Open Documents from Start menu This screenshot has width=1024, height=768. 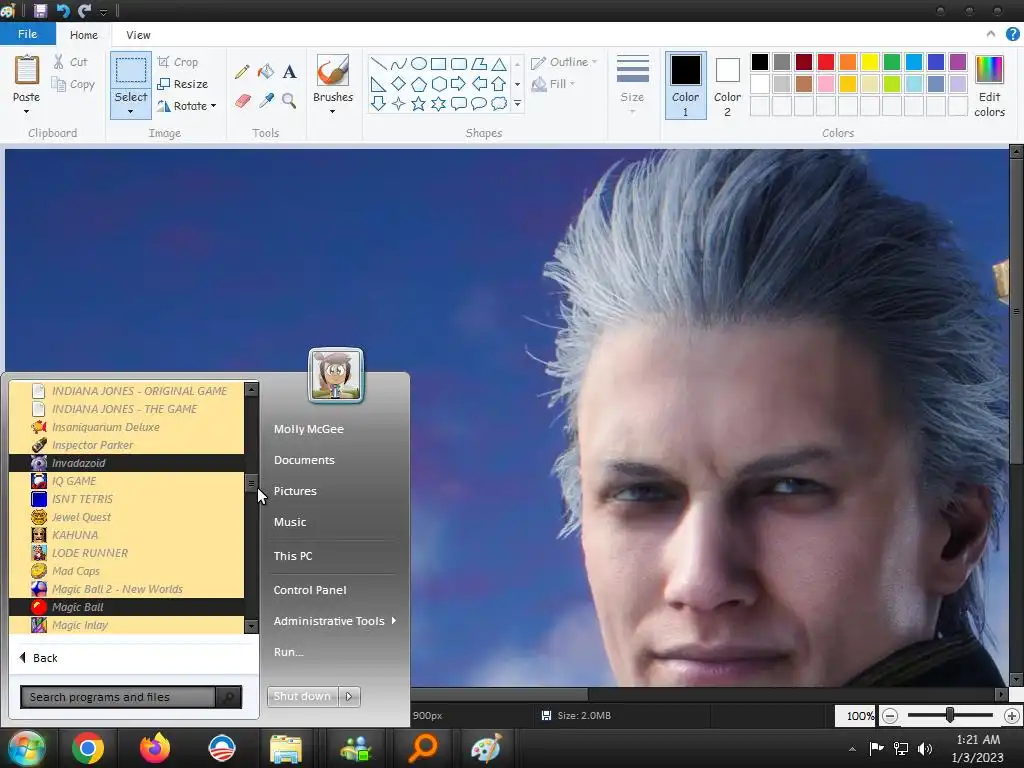[304, 460]
